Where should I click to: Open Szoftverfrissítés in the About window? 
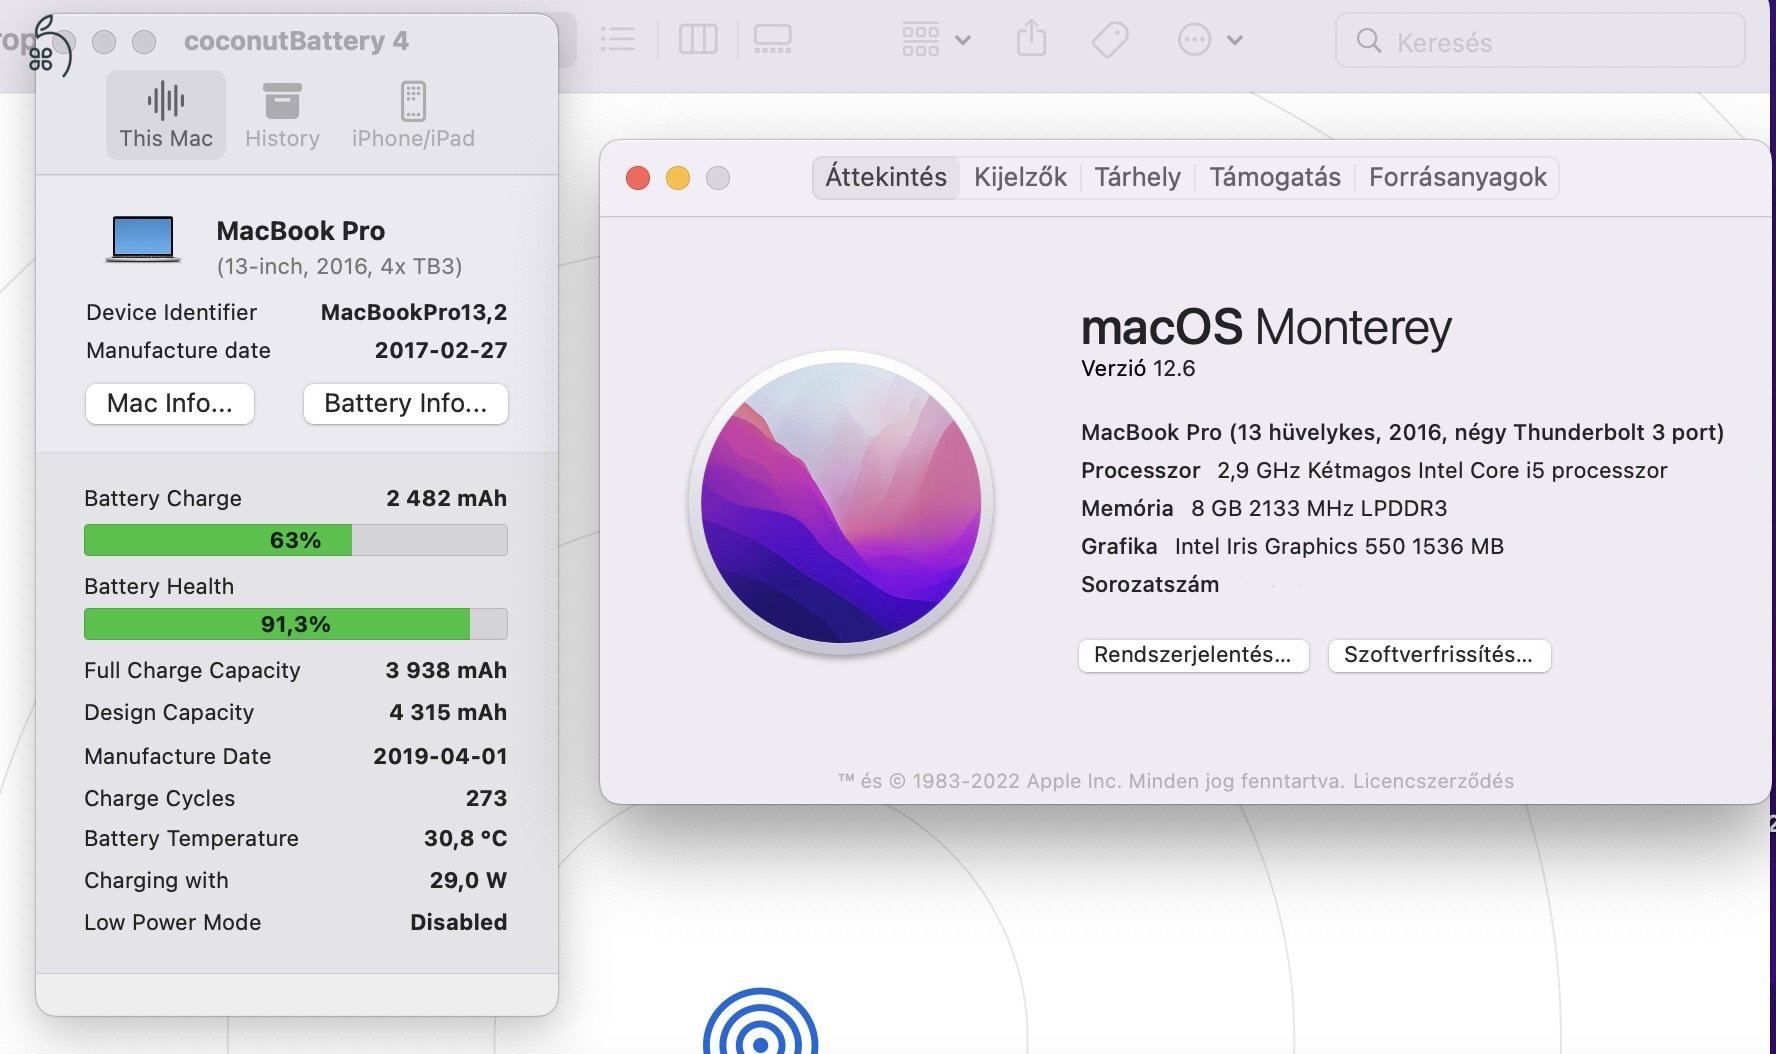coord(1438,656)
